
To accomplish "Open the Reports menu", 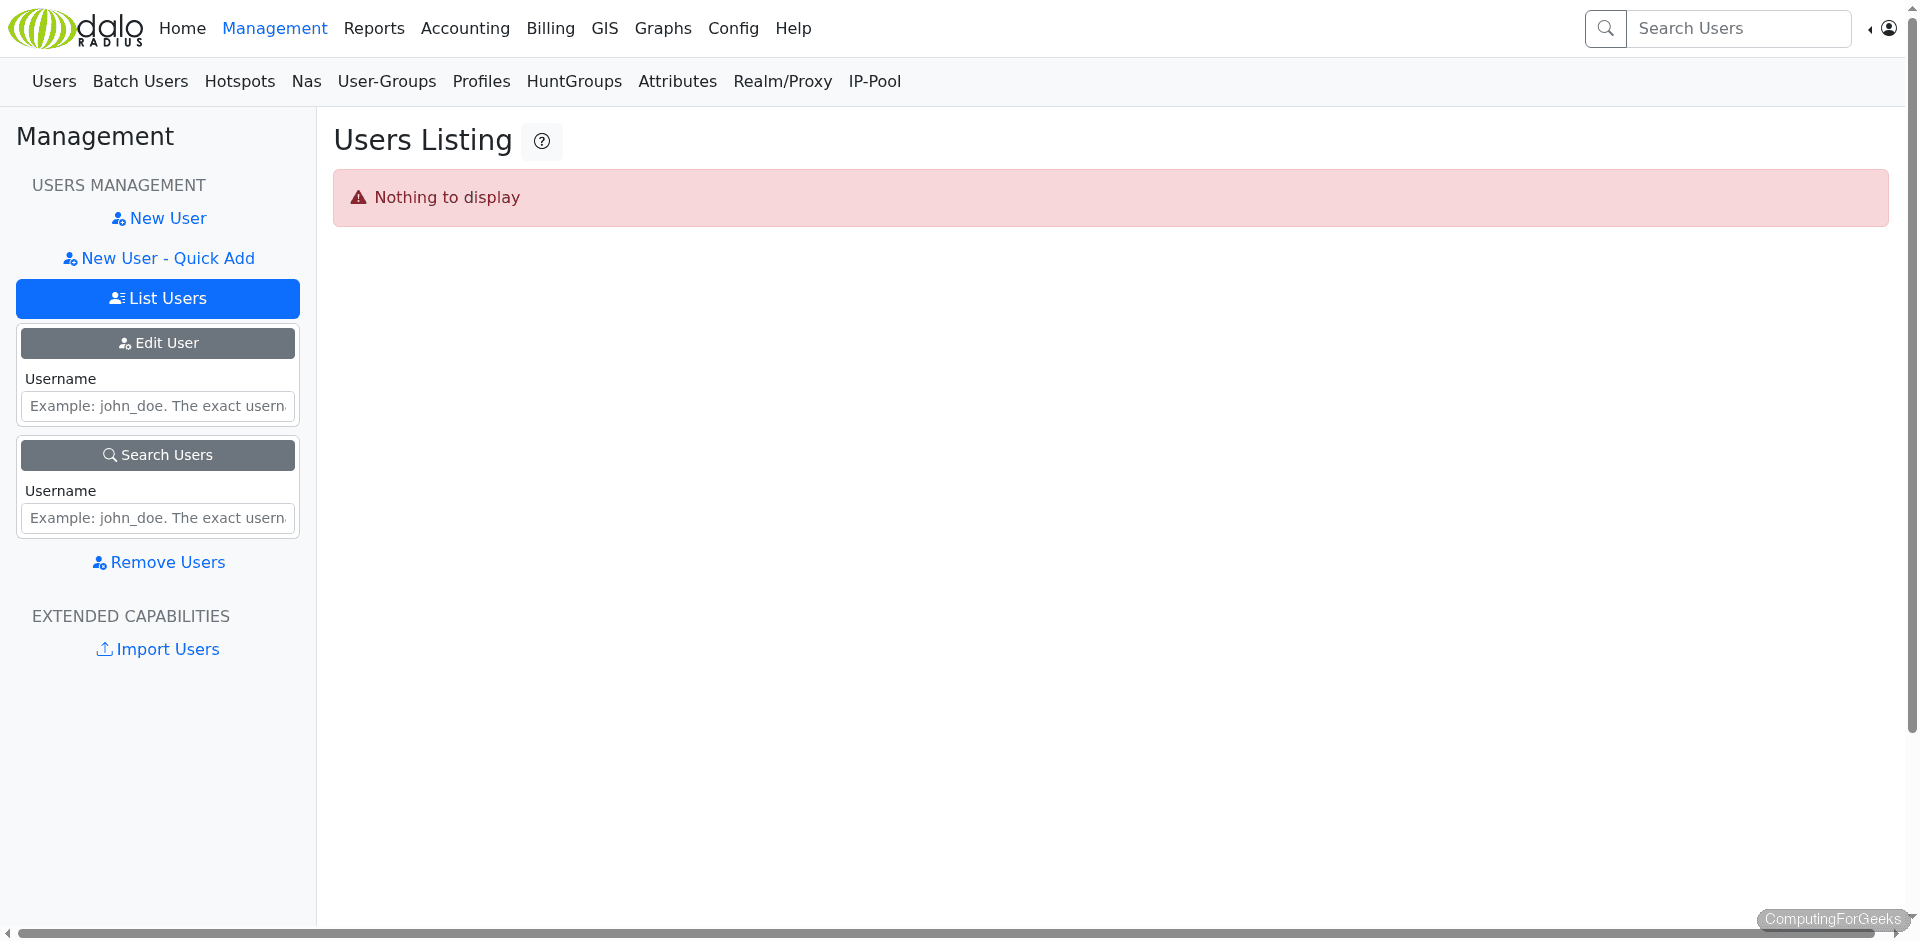I will pos(374,29).
